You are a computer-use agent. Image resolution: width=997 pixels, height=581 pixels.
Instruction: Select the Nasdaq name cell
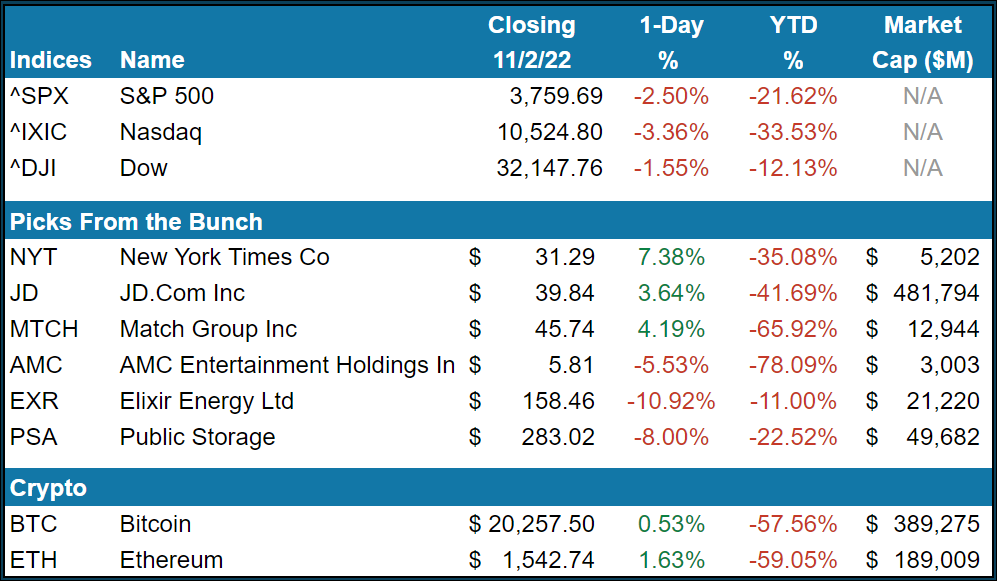tap(160, 132)
